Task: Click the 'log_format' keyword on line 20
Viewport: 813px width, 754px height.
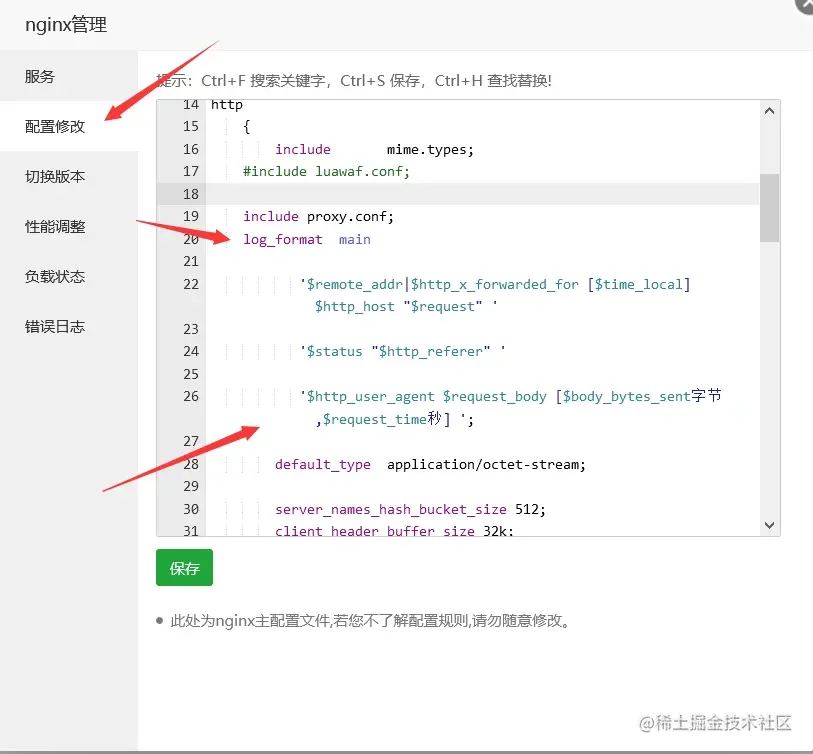Action: [x=283, y=240]
